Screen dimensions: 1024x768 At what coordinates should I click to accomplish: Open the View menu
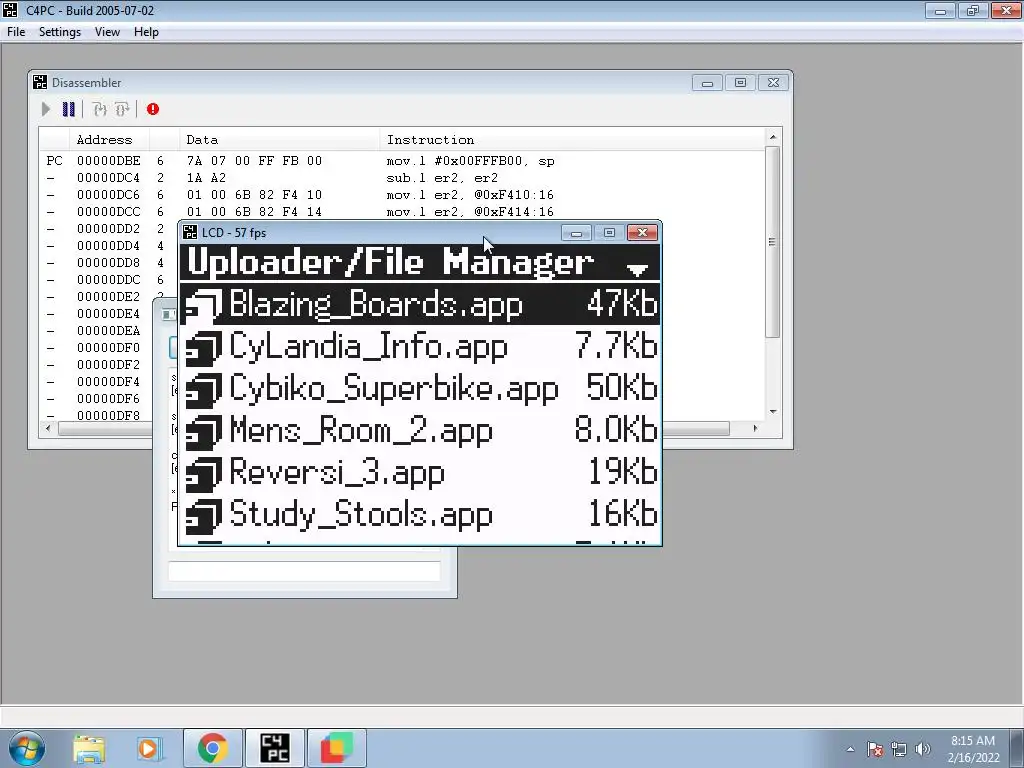[107, 32]
